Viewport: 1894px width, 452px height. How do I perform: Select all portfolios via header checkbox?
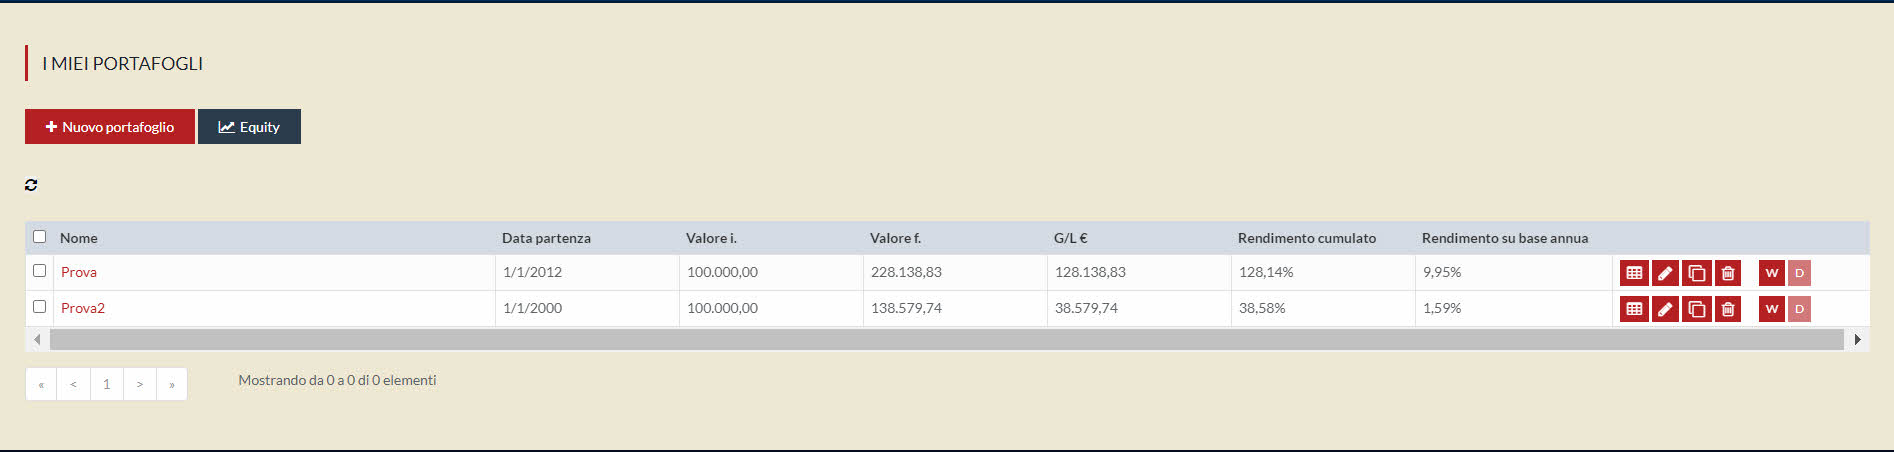[x=40, y=237]
